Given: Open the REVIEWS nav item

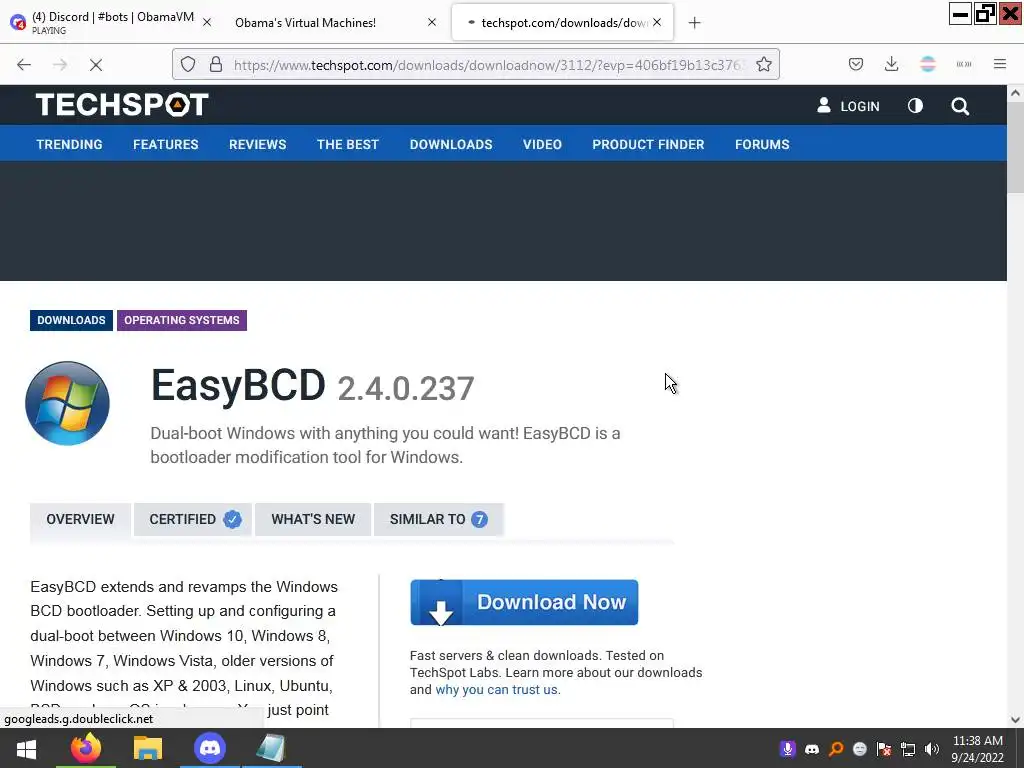Looking at the screenshot, I should point(257,144).
